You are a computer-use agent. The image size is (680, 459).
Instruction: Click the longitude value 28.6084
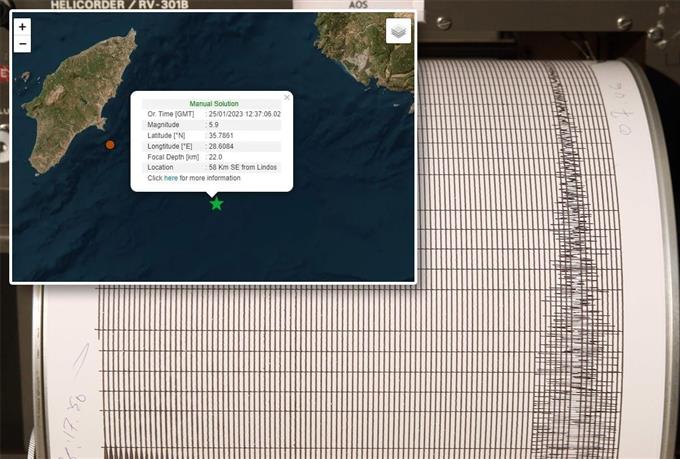[222, 146]
